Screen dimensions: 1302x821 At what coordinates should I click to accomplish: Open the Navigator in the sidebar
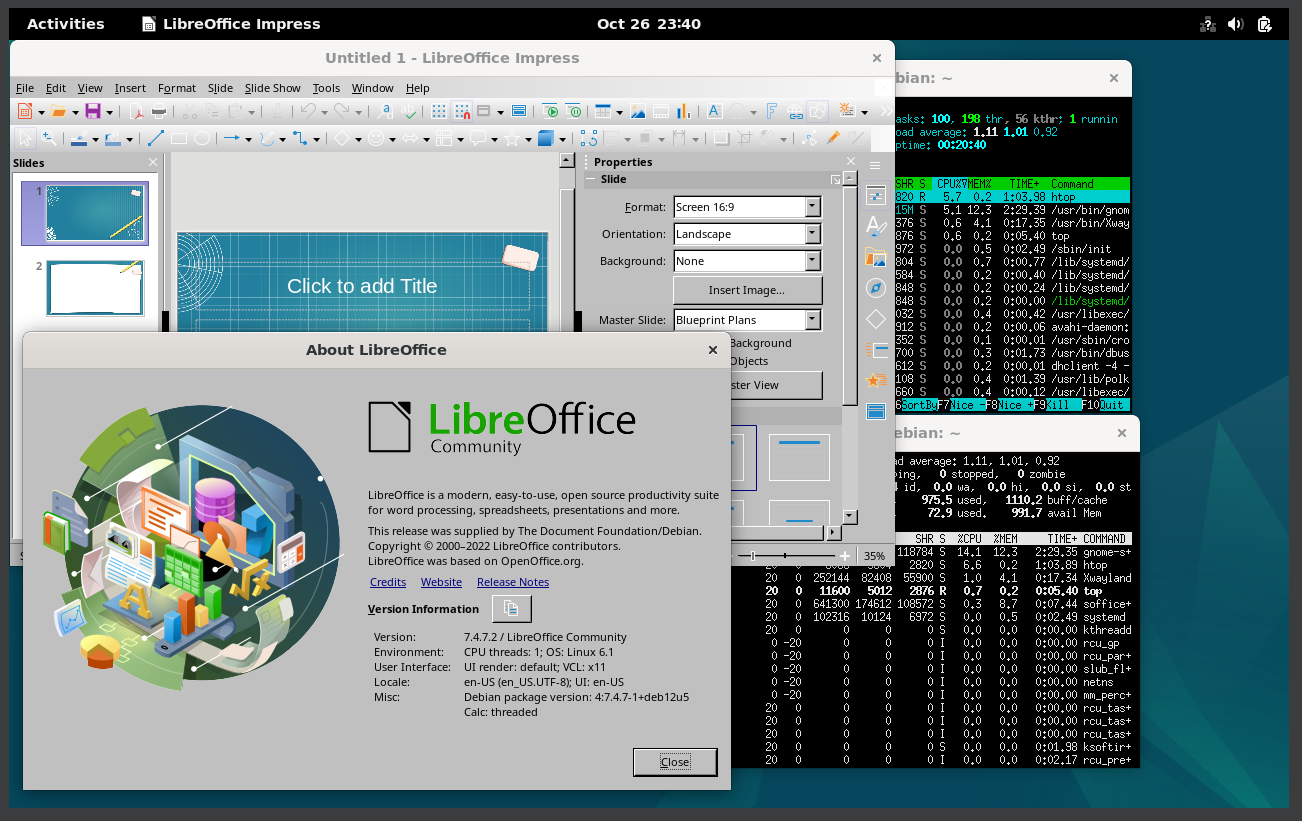pos(876,288)
